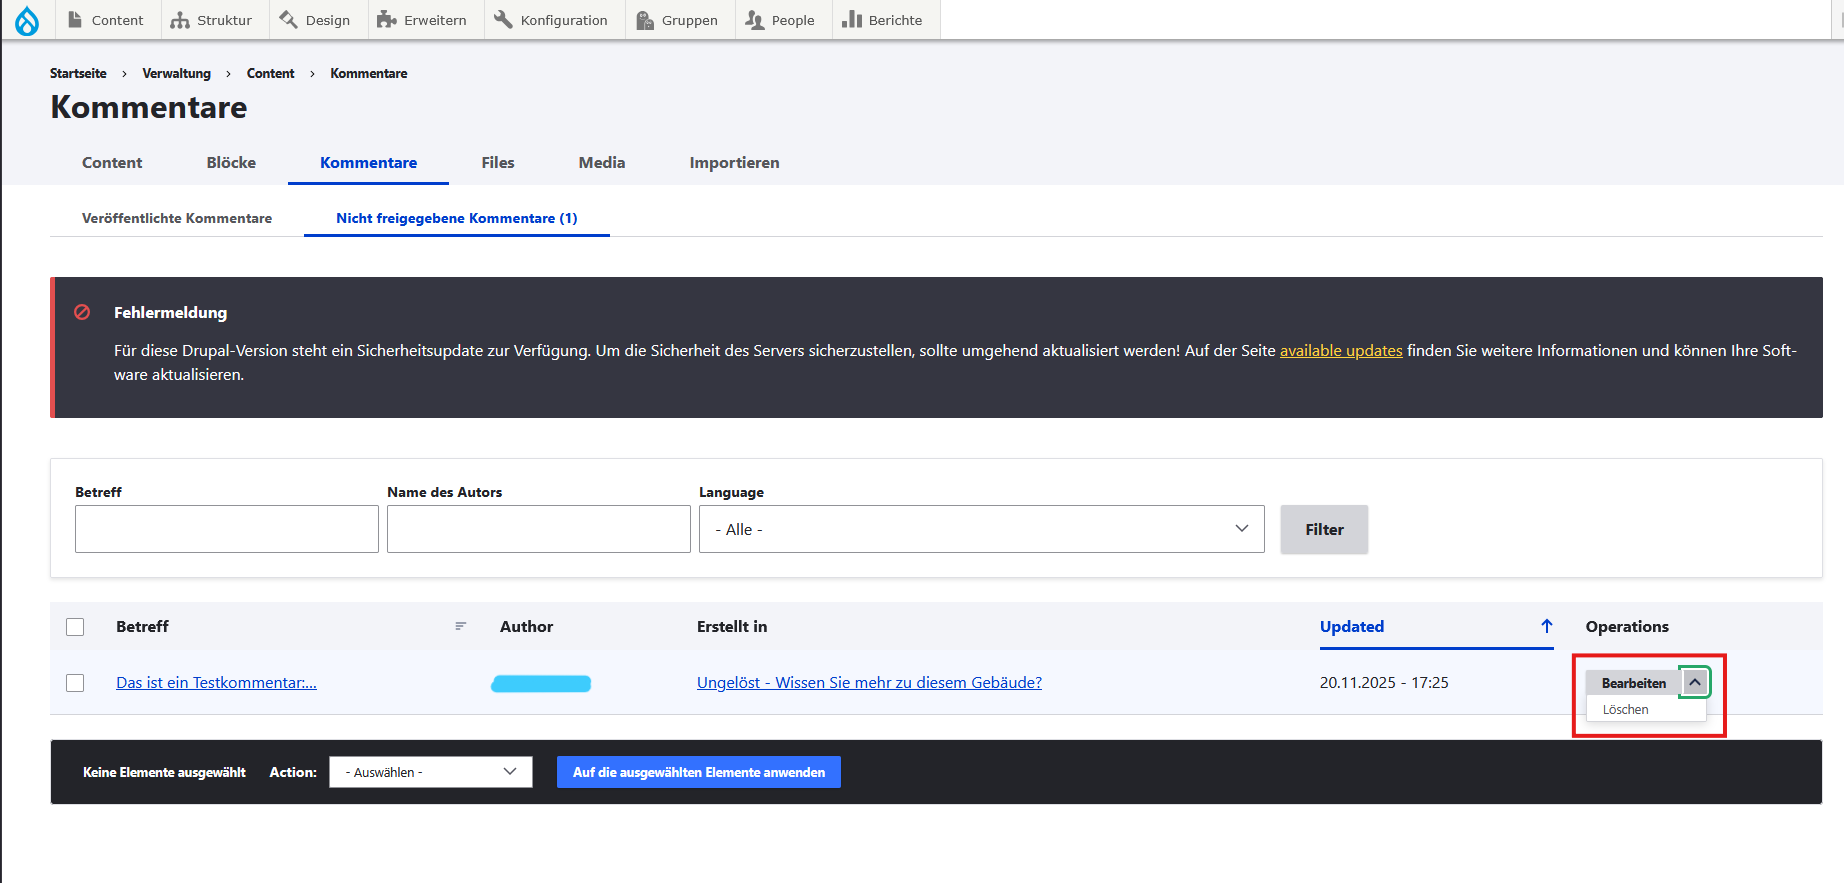Follow the available updates link
Screen dimensions: 1844x883
[x=1341, y=350]
